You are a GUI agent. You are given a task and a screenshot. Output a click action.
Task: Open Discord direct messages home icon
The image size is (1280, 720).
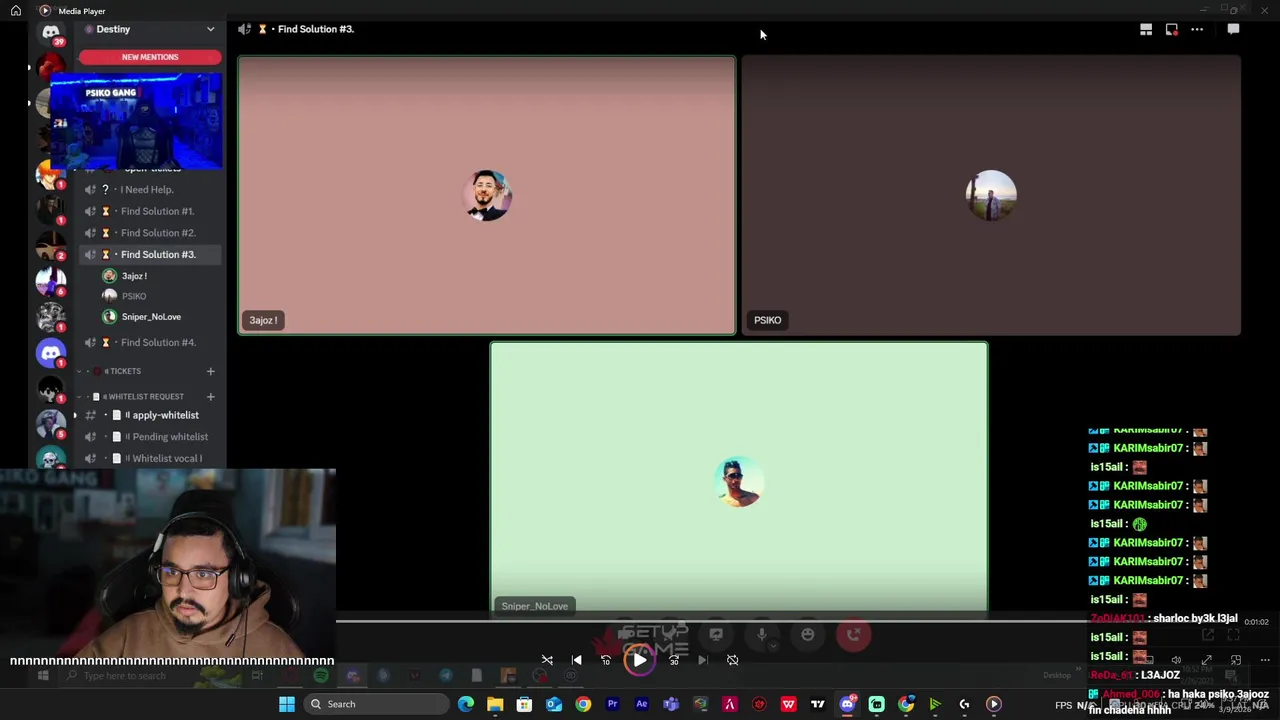pyautogui.click(x=51, y=32)
